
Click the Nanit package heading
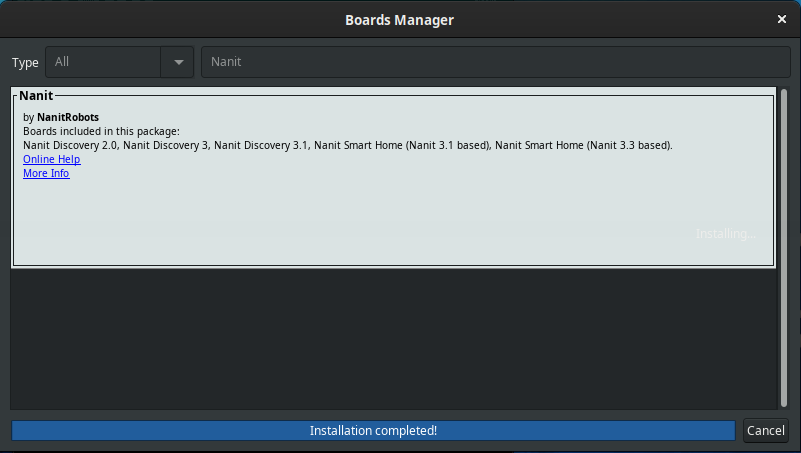point(36,96)
